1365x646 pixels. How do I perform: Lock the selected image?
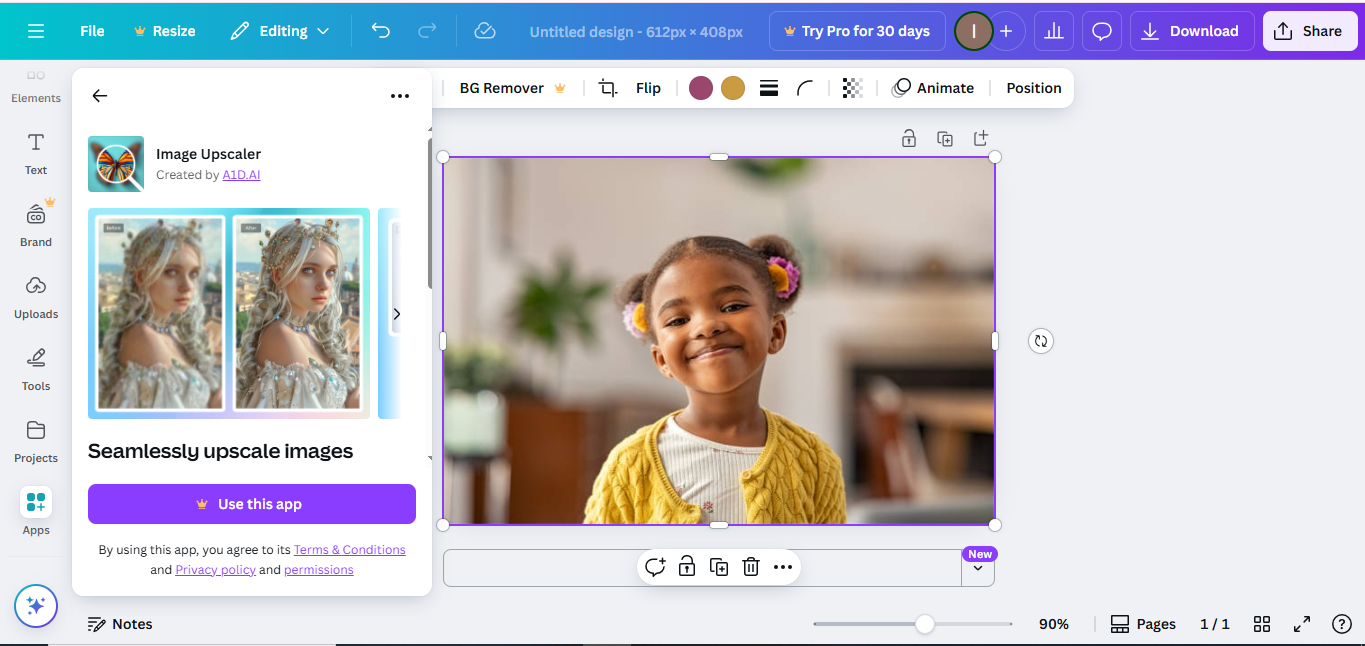[x=687, y=567]
